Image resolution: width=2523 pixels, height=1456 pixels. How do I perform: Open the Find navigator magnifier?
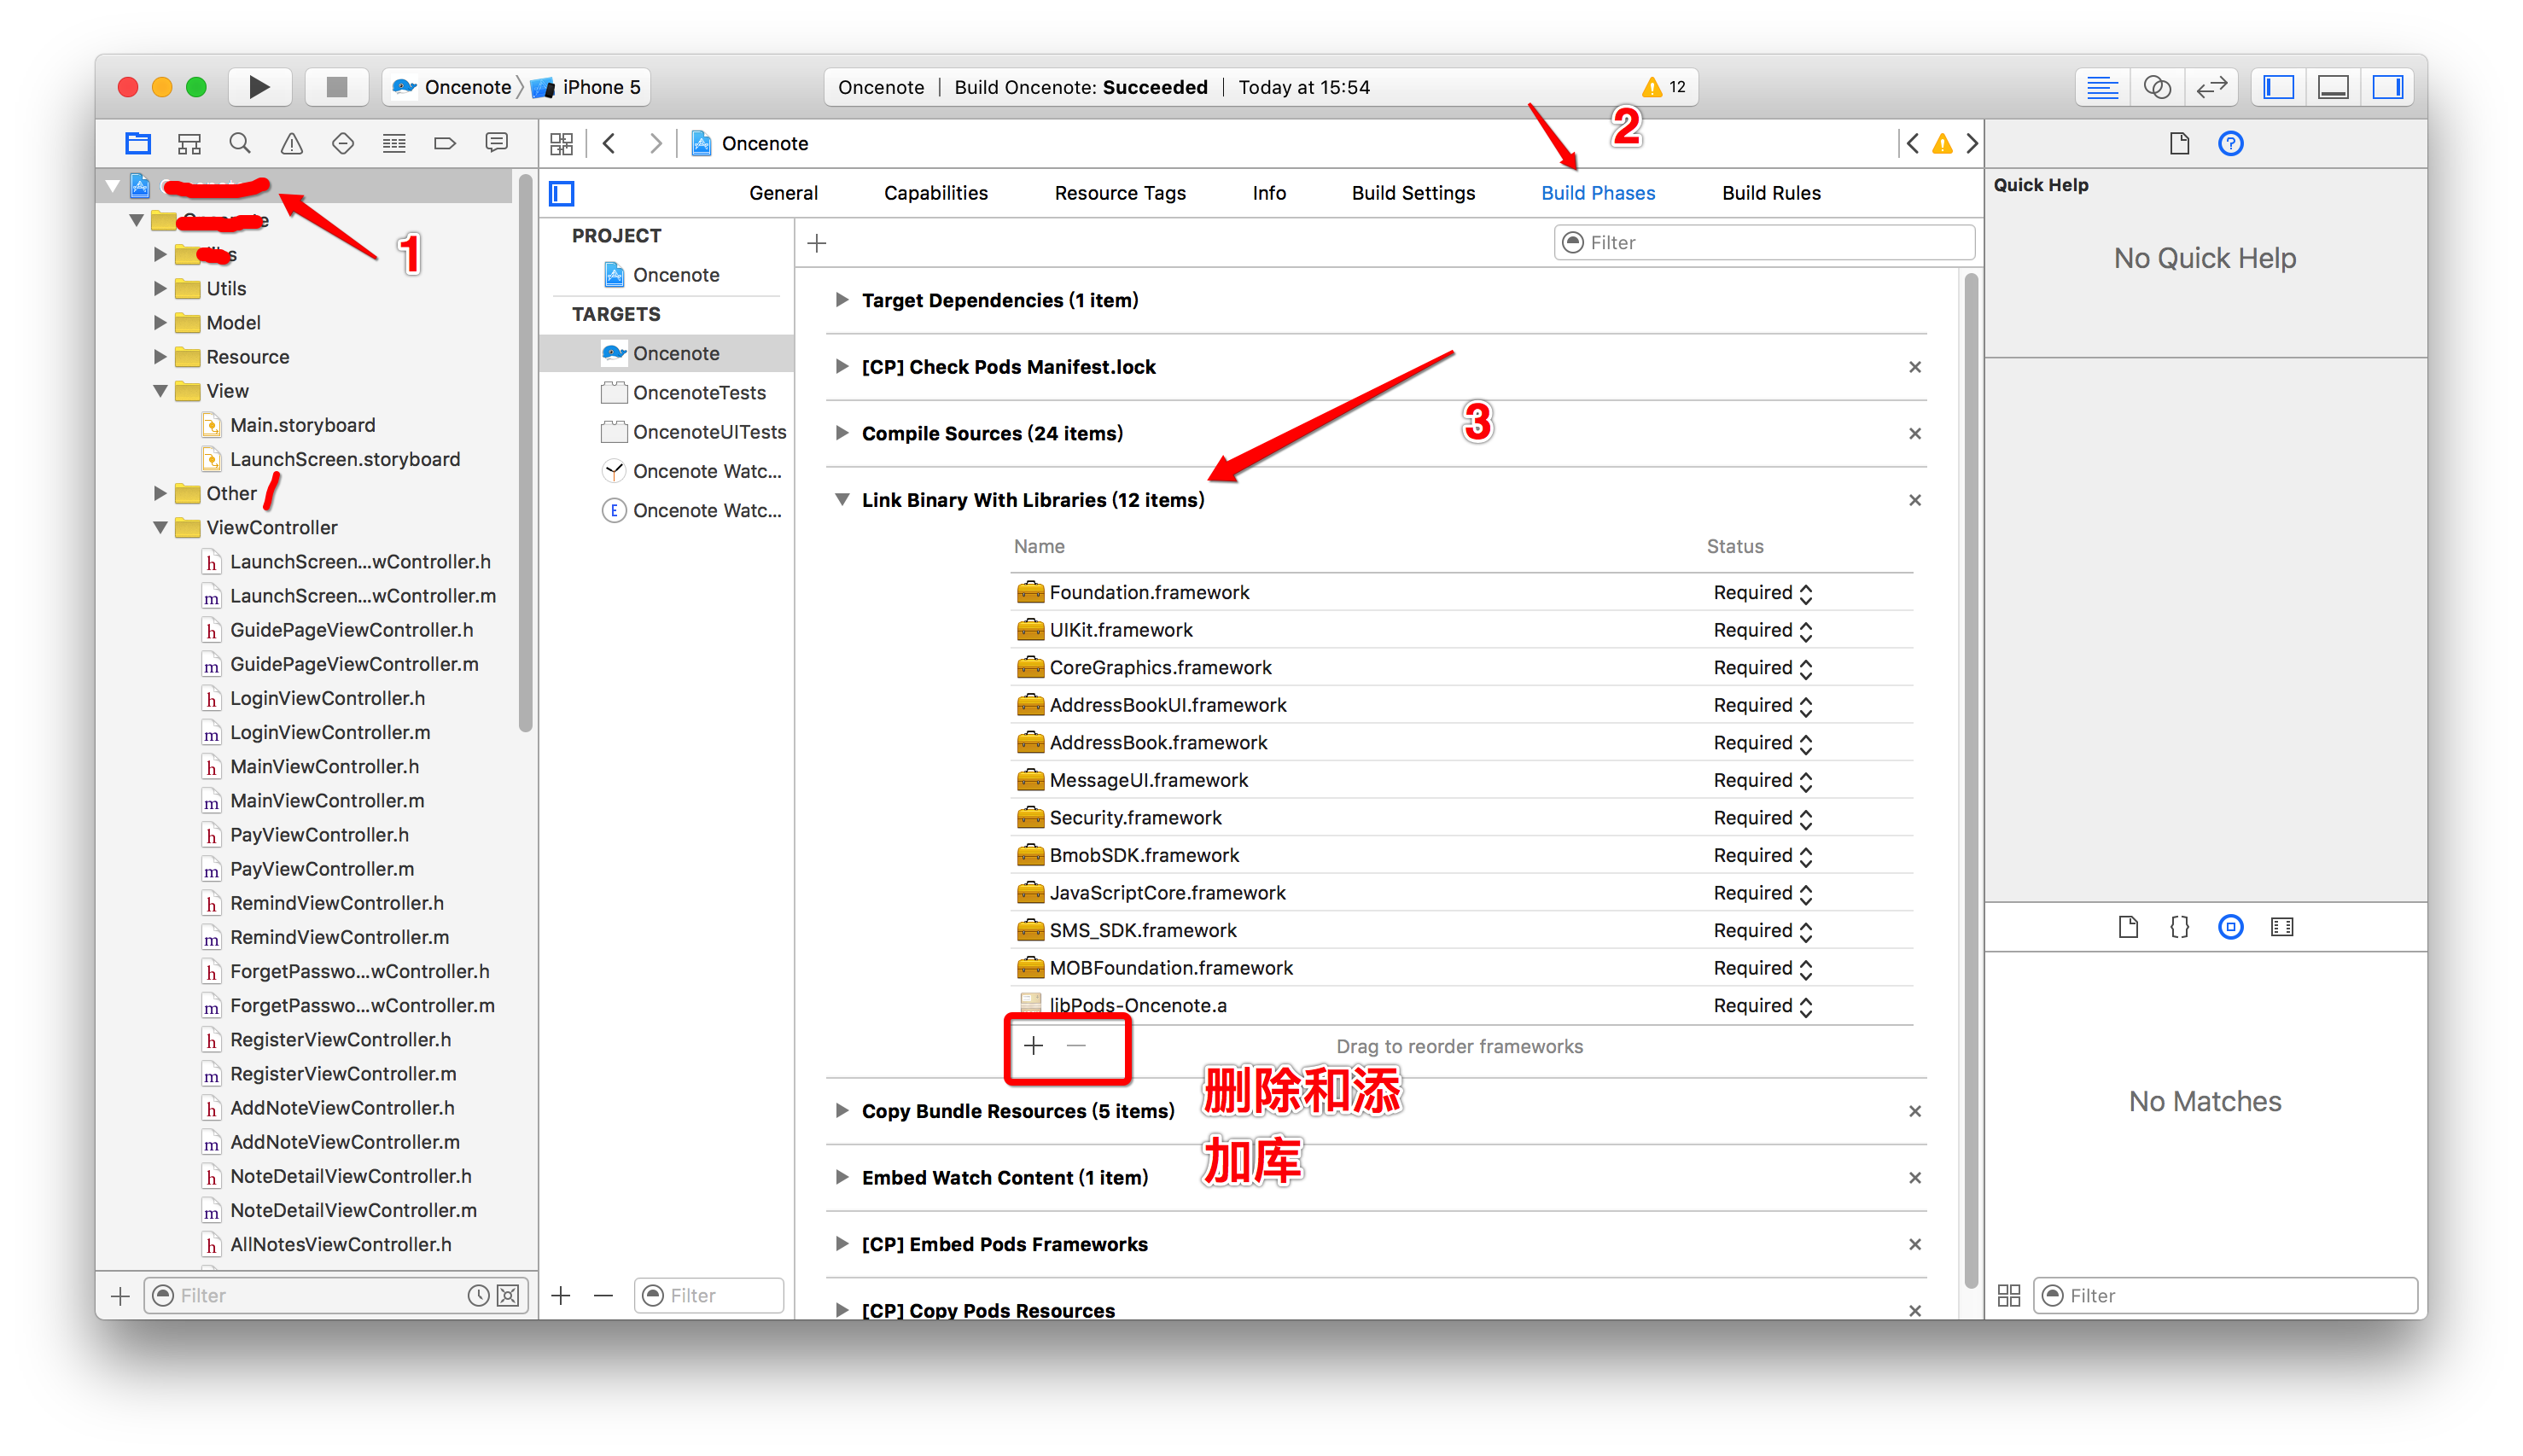pyautogui.click(x=240, y=143)
